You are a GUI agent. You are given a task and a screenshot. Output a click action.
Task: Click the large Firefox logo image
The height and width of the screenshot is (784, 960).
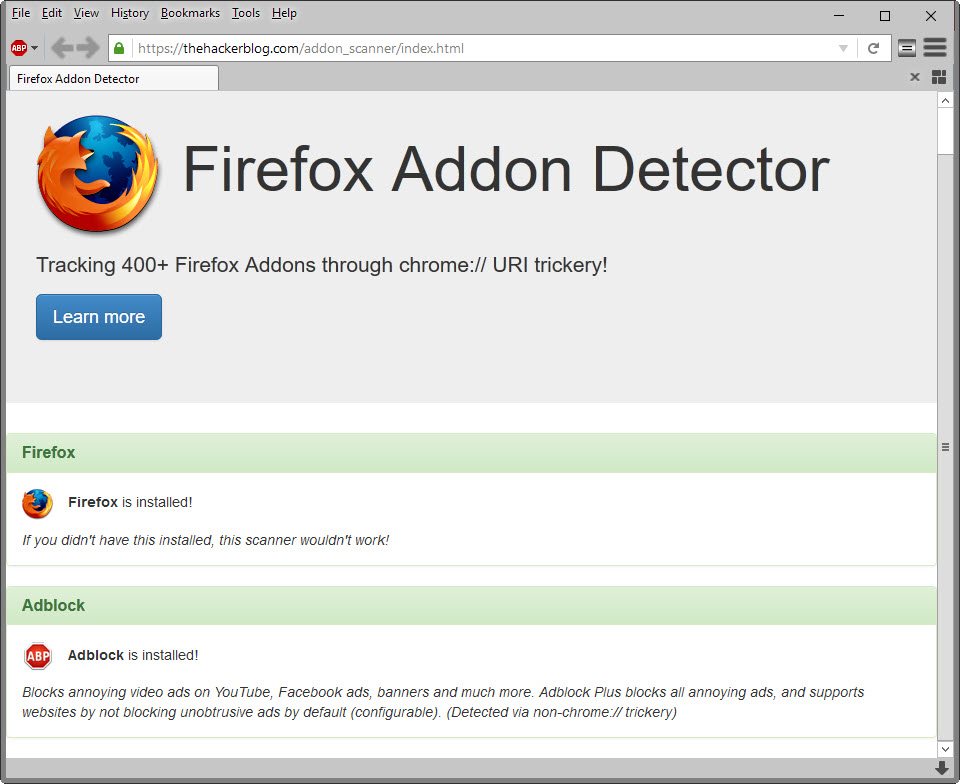[97, 174]
